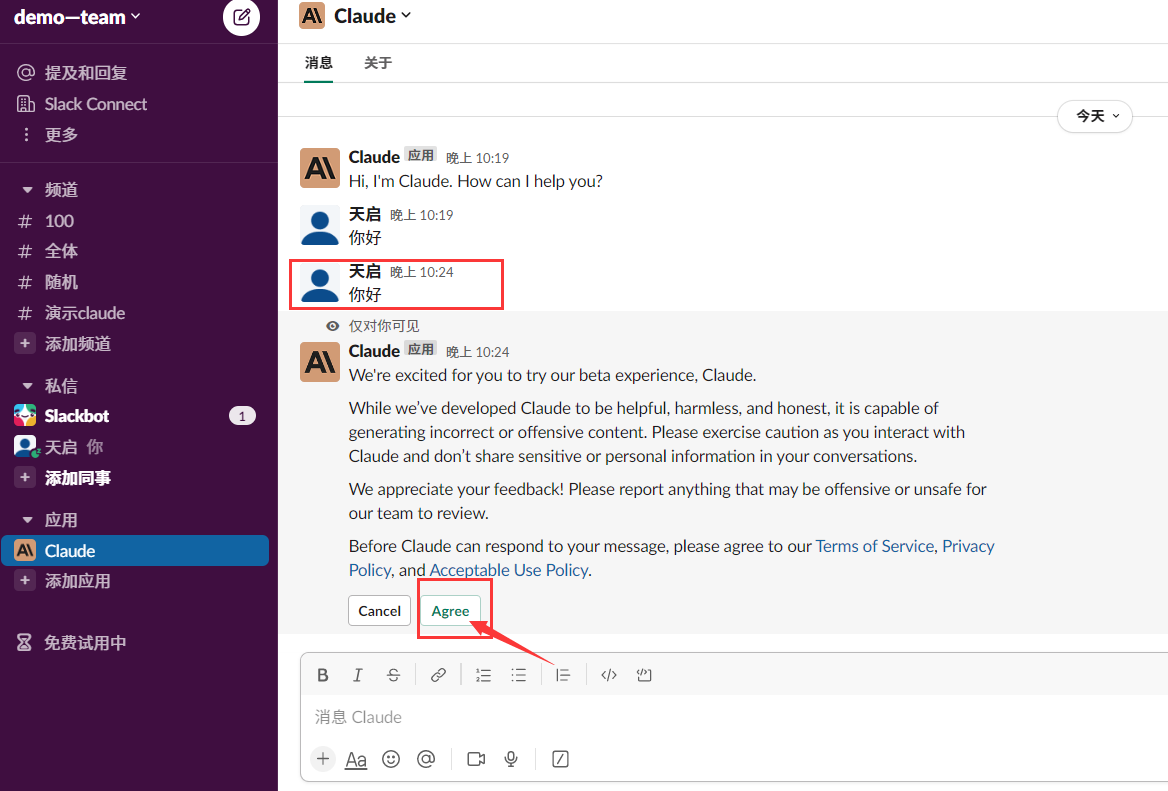Click the 仅对你可见 eye icon

pyautogui.click(x=332, y=326)
